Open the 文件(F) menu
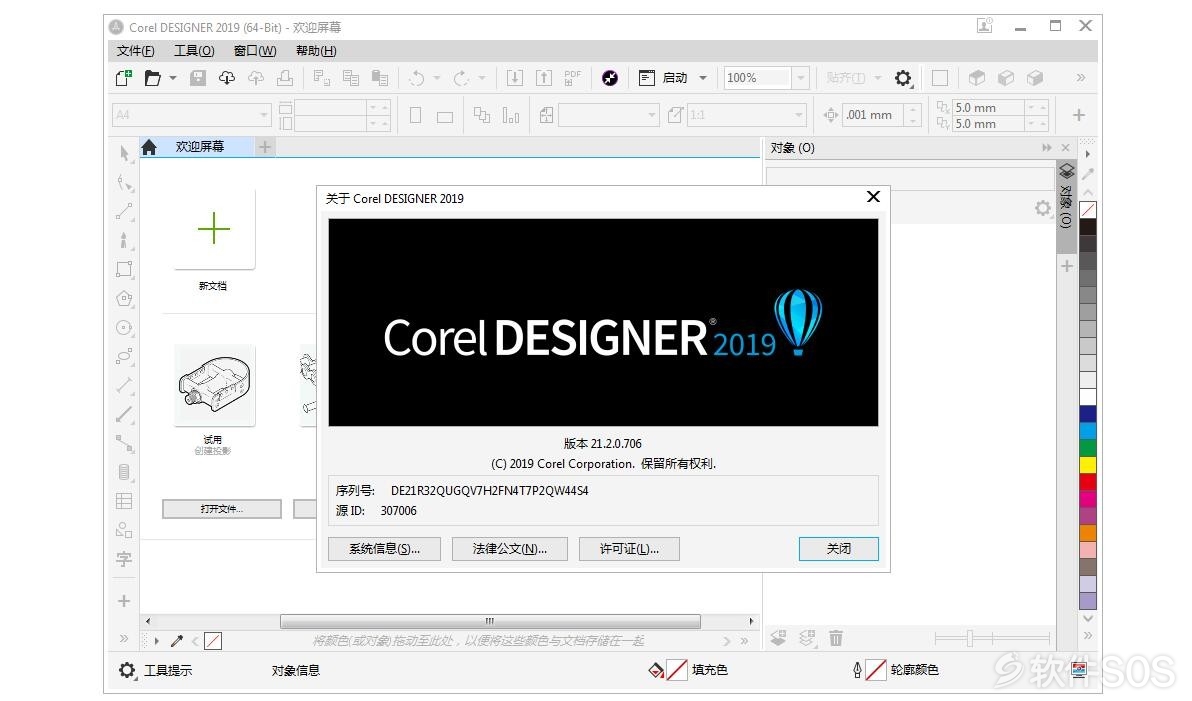This screenshot has height=701, width=1192. click(135, 50)
